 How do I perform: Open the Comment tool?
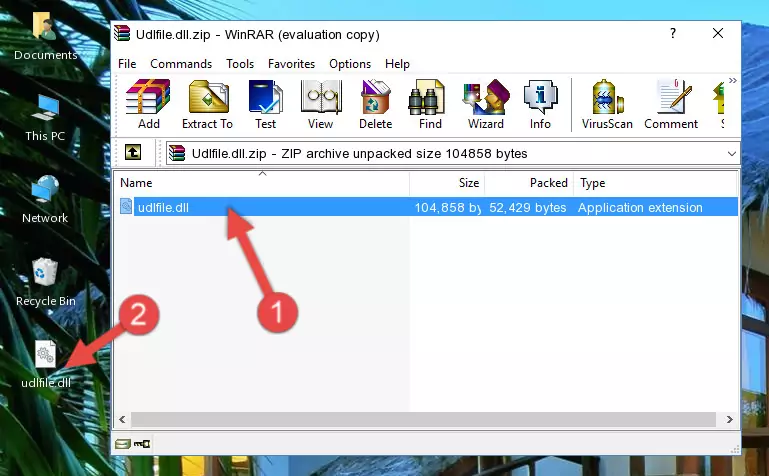click(671, 104)
